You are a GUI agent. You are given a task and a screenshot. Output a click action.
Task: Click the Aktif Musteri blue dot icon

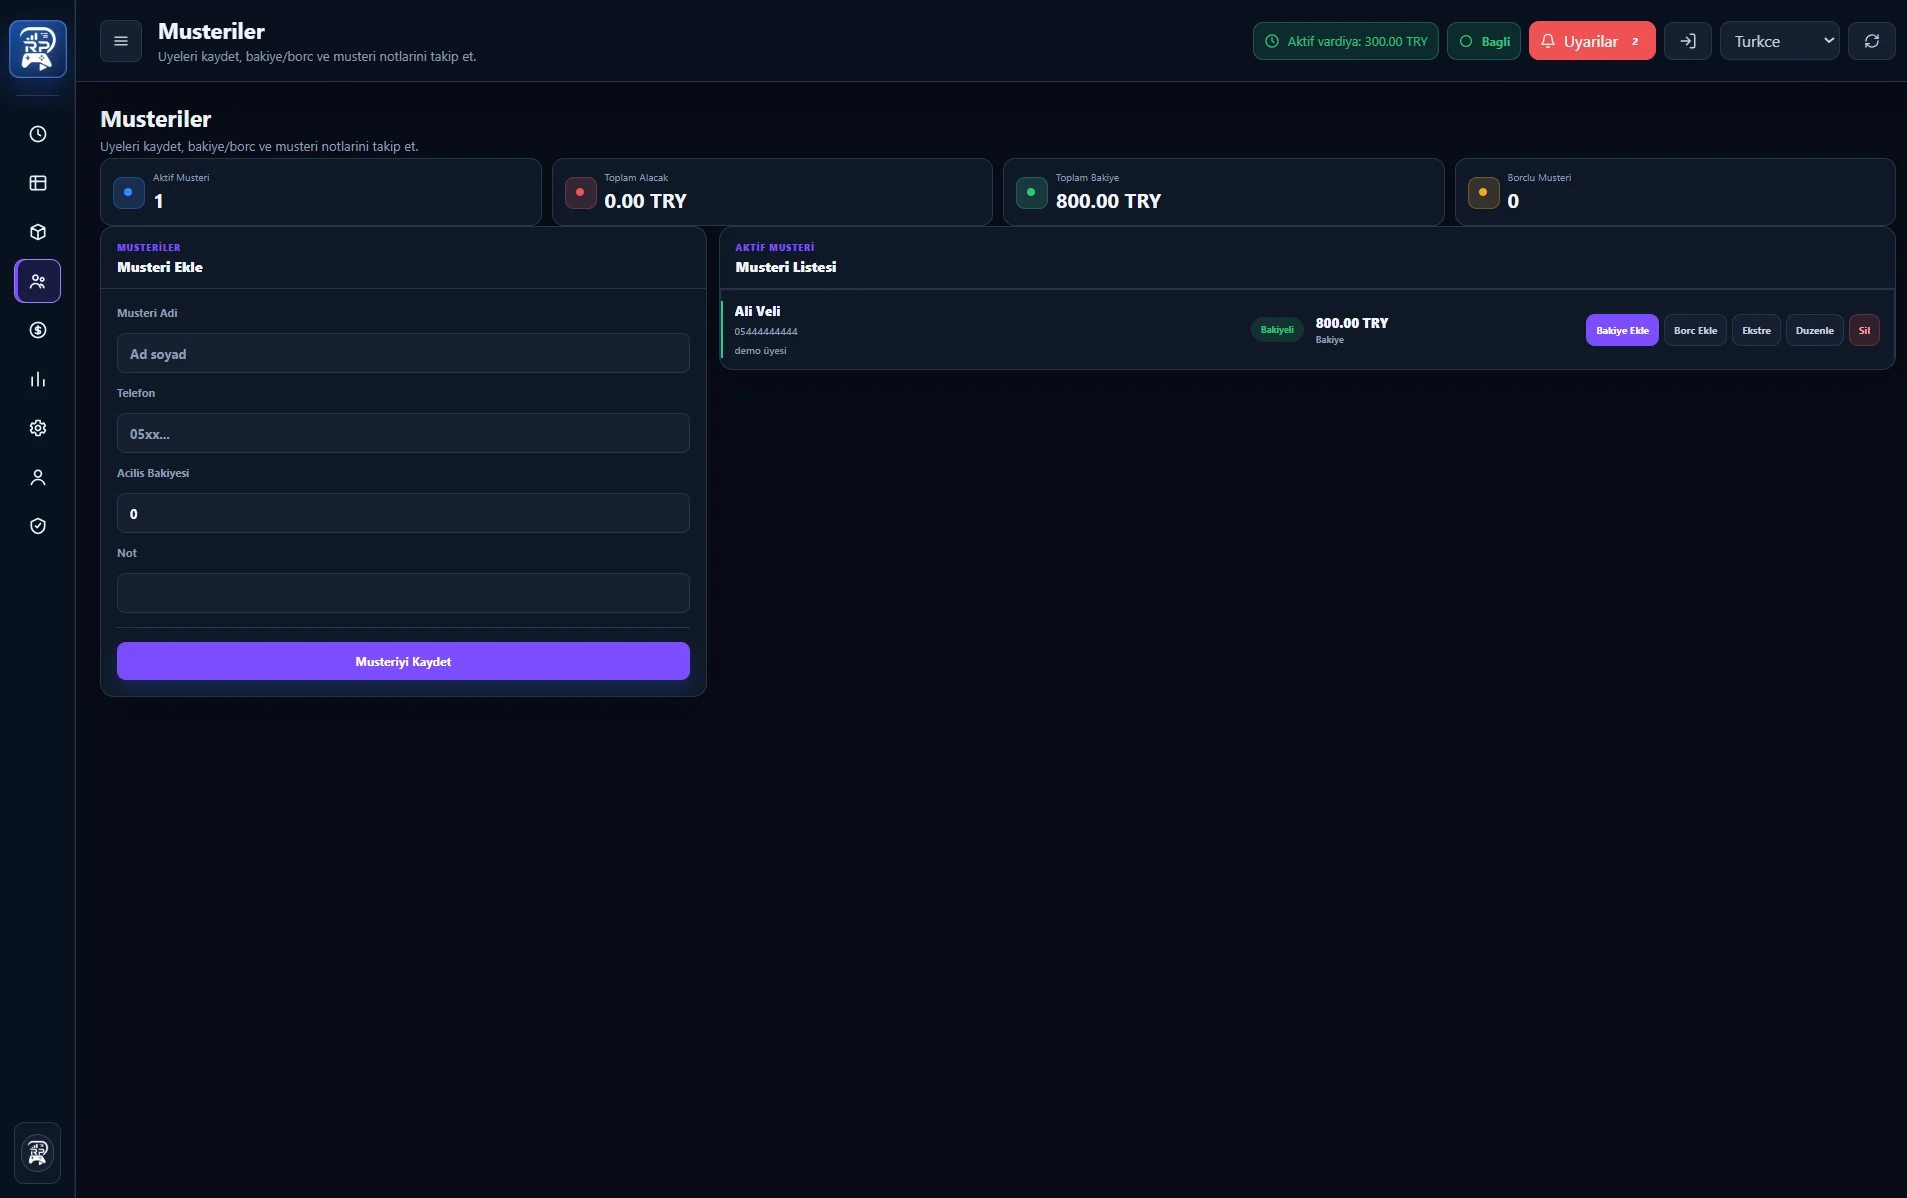coord(128,192)
